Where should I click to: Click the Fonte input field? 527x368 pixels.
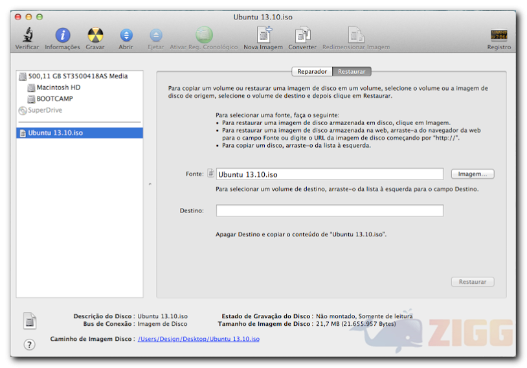click(x=330, y=174)
